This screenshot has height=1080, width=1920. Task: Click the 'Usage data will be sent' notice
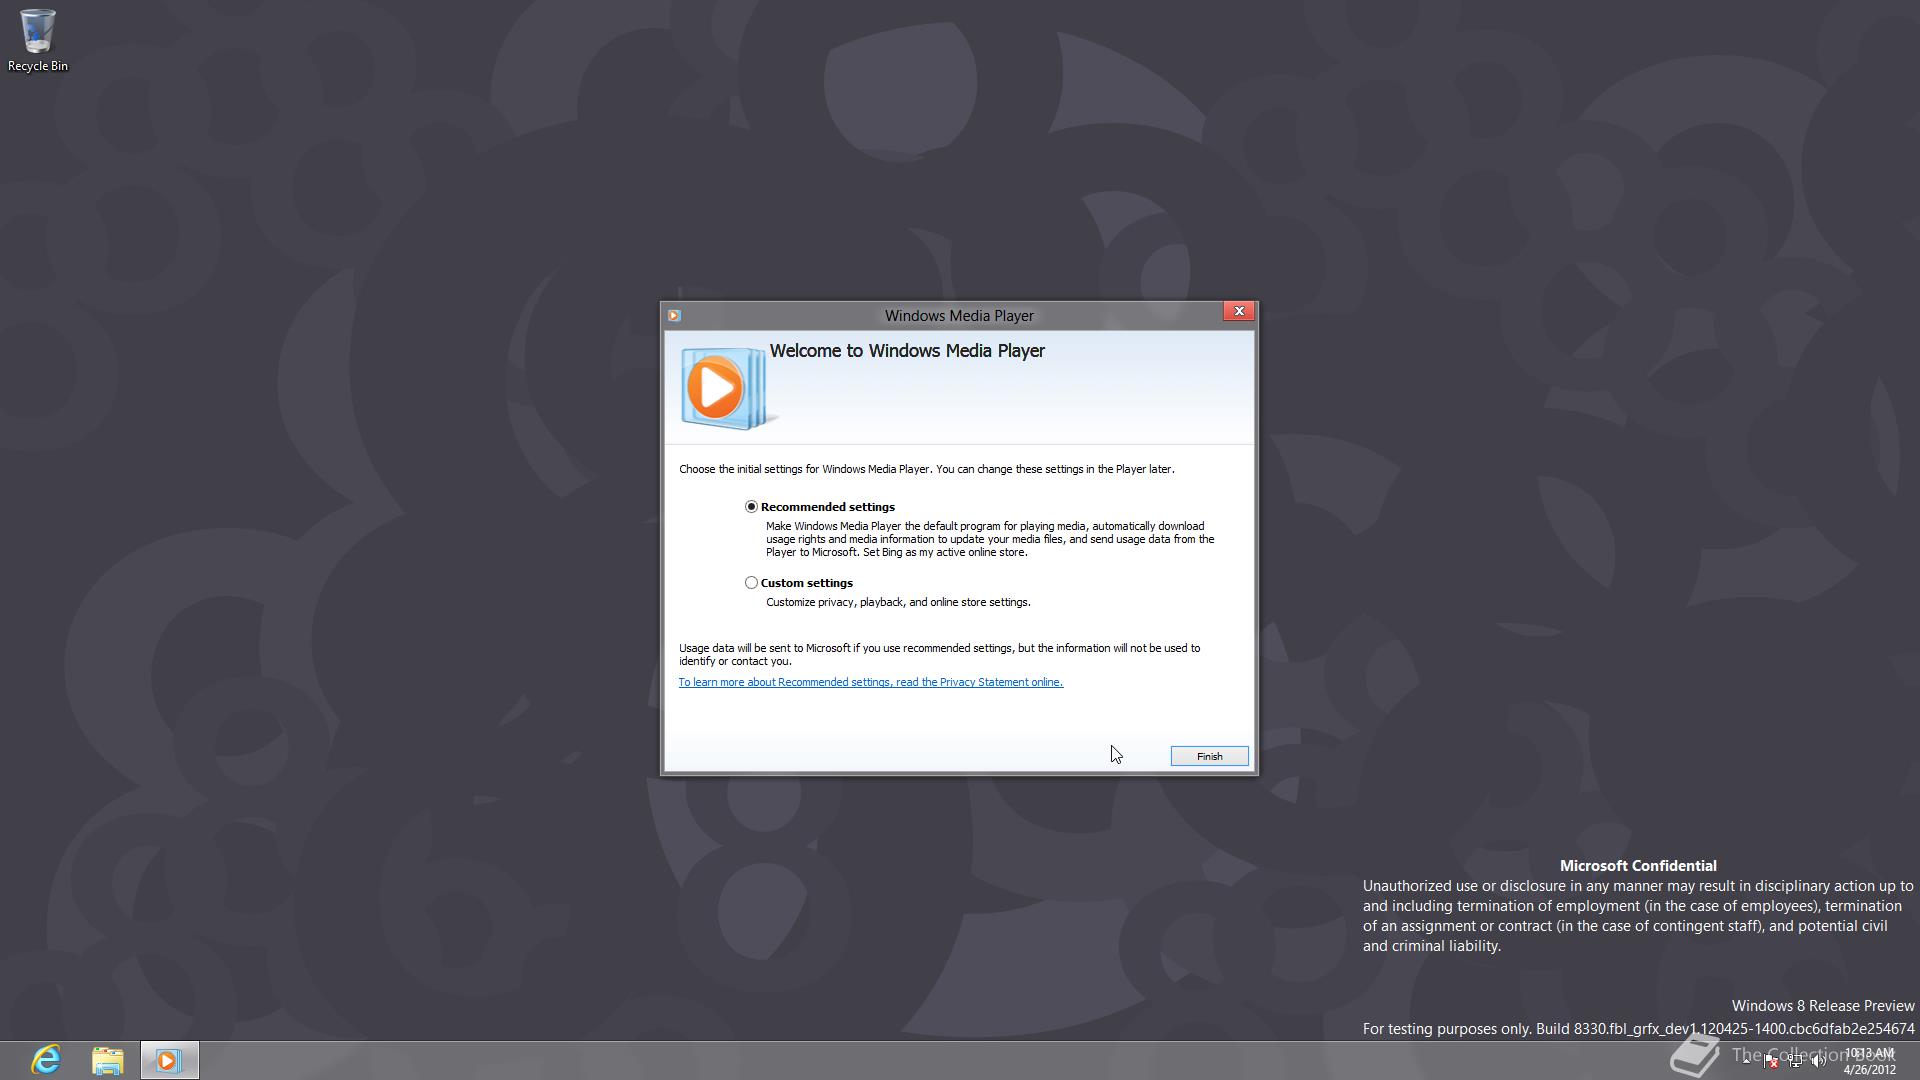pos(939,654)
